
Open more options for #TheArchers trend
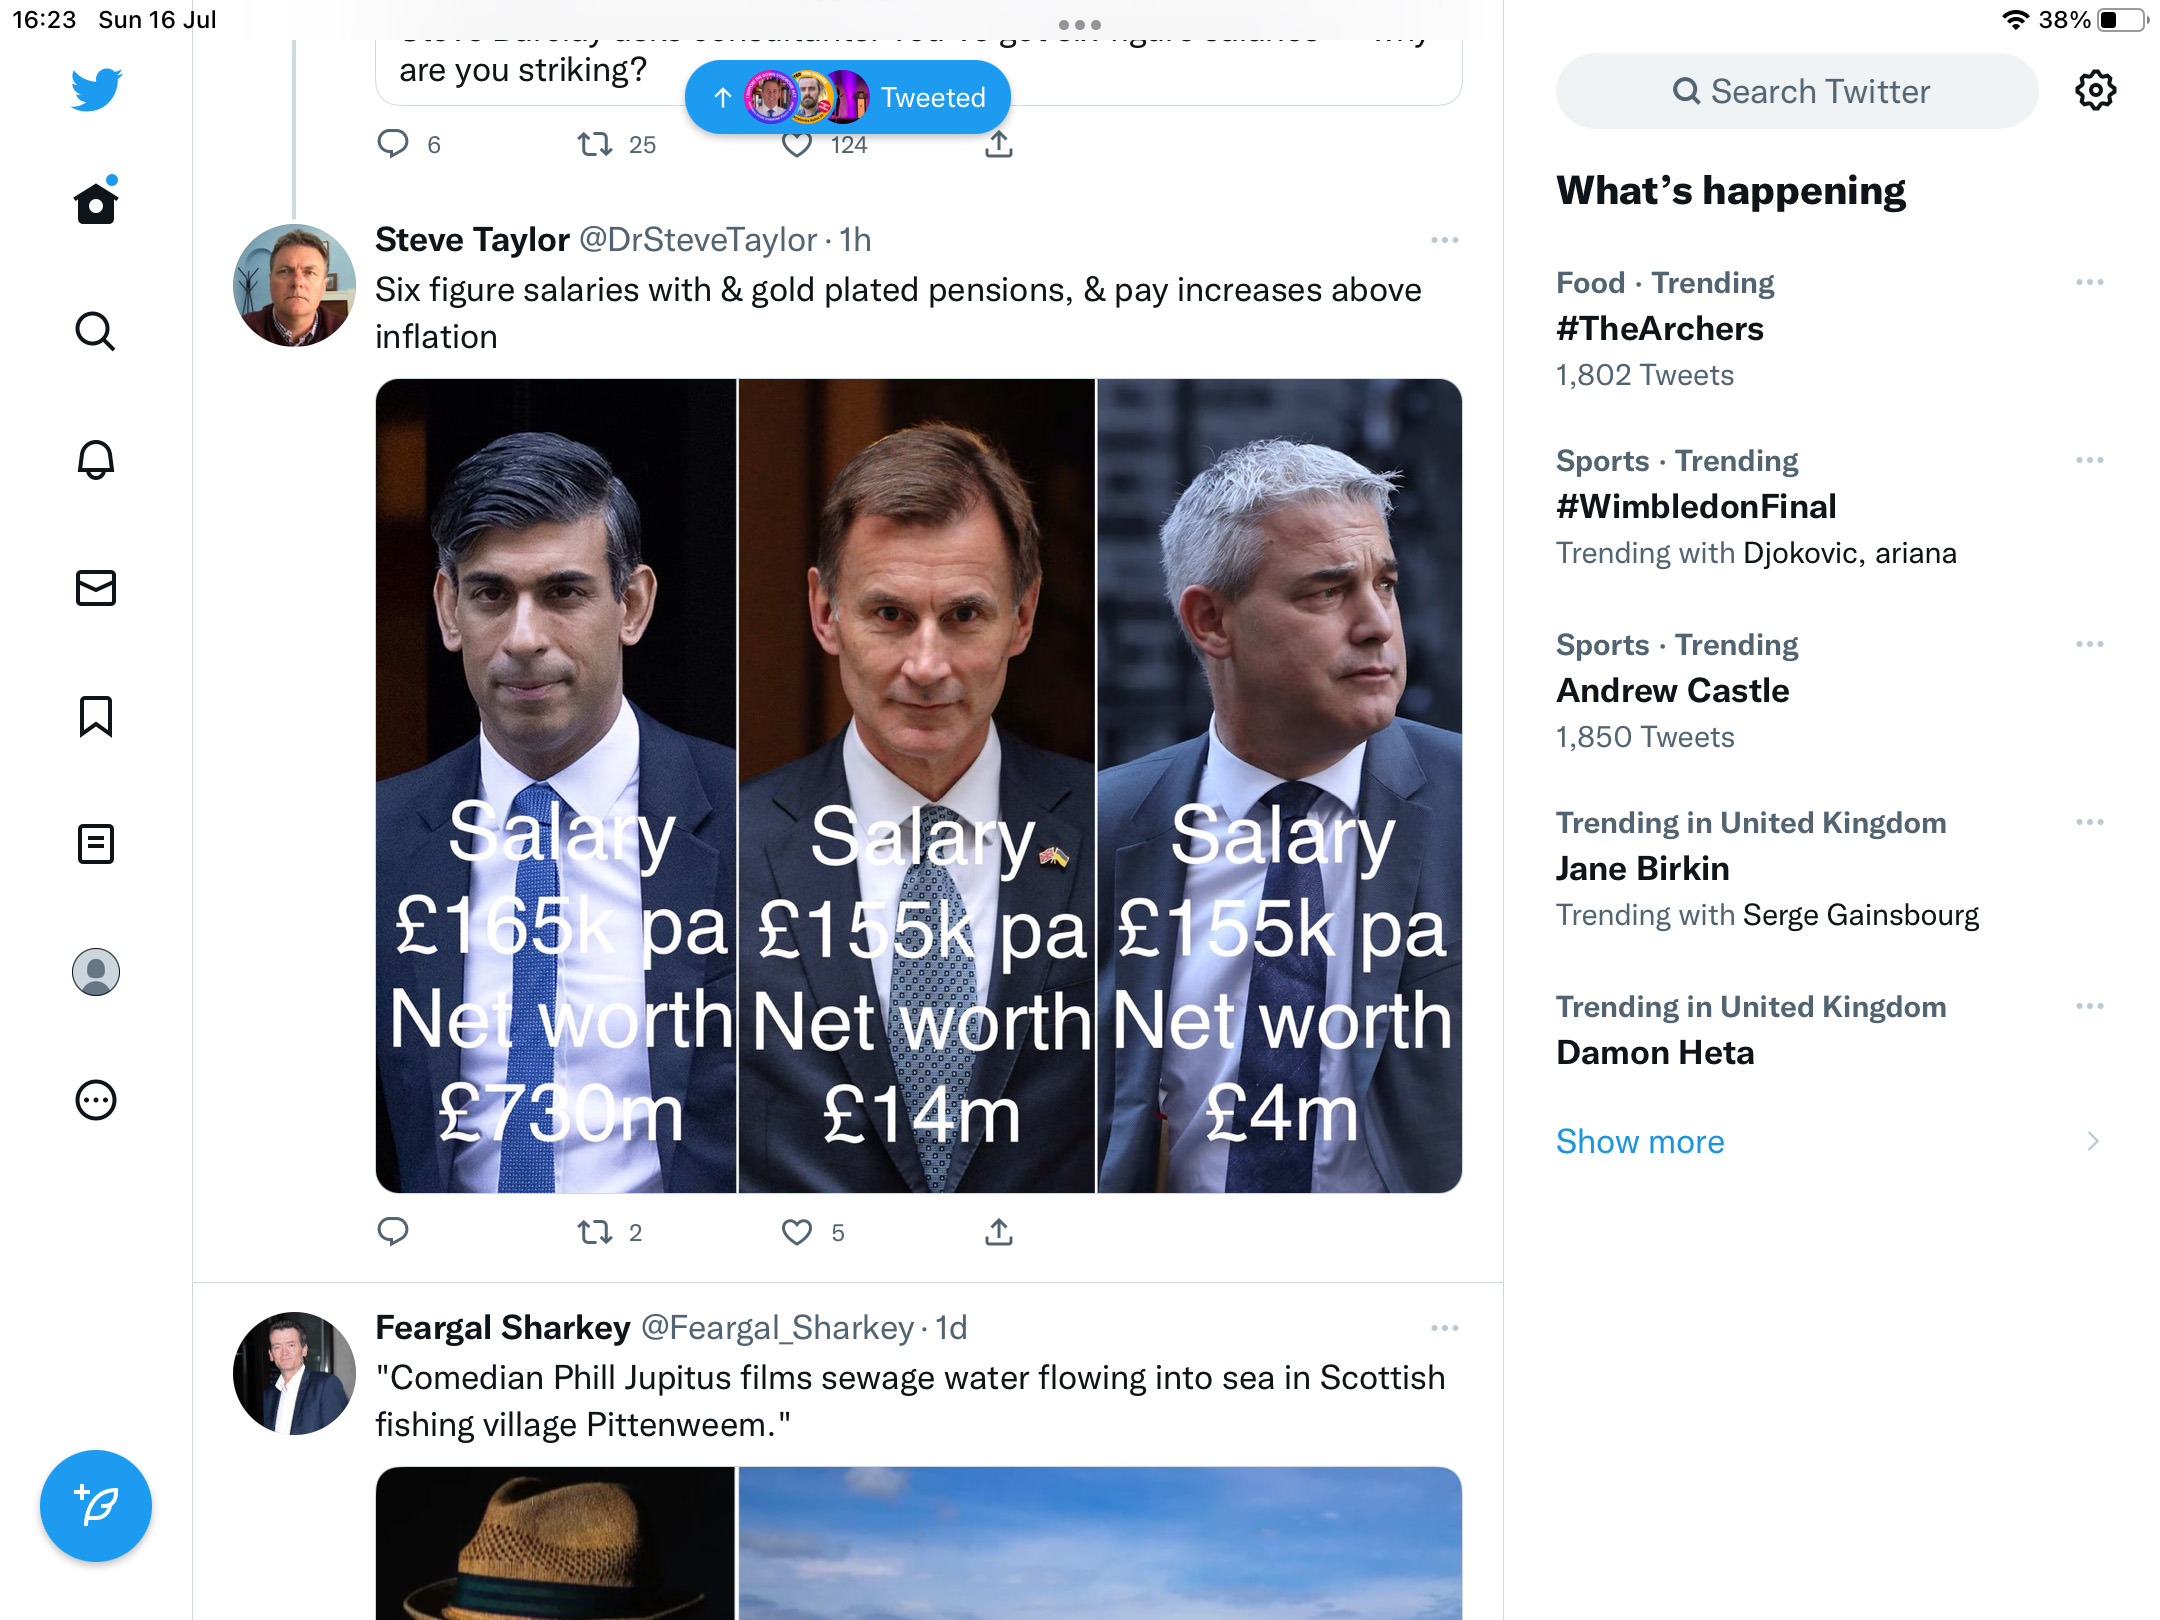[2090, 283]
